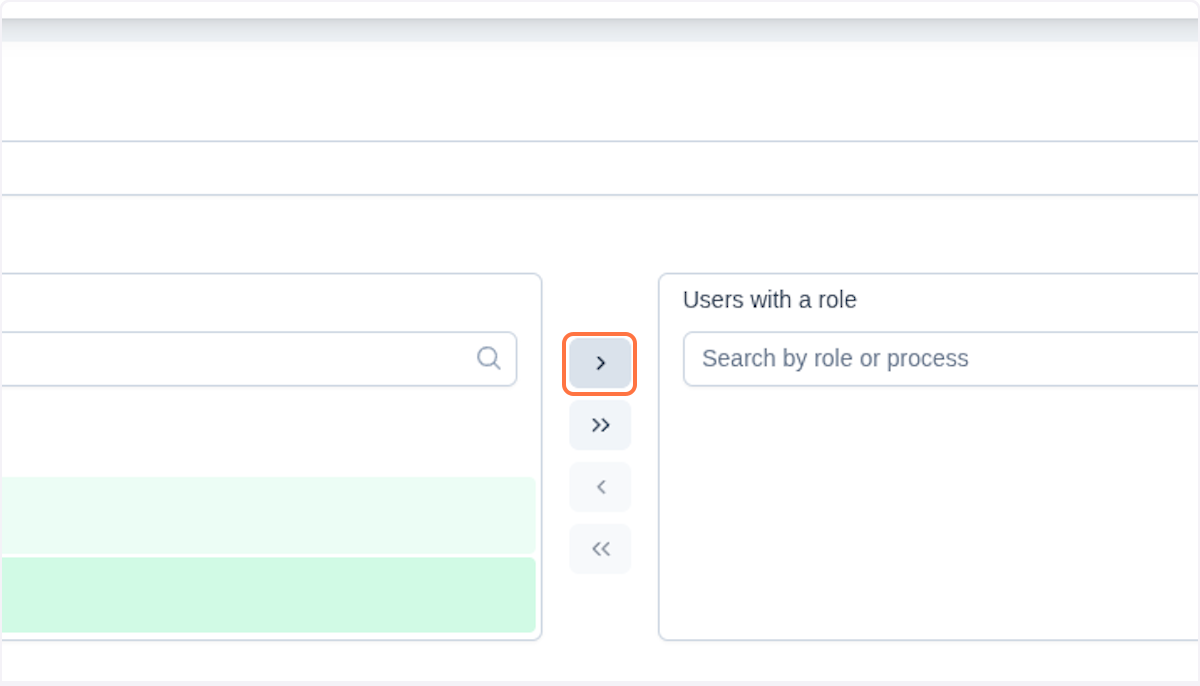This screenshot has width=1200, height=686.
Task: Move all users left with double arrow
Action: (600, 549)
